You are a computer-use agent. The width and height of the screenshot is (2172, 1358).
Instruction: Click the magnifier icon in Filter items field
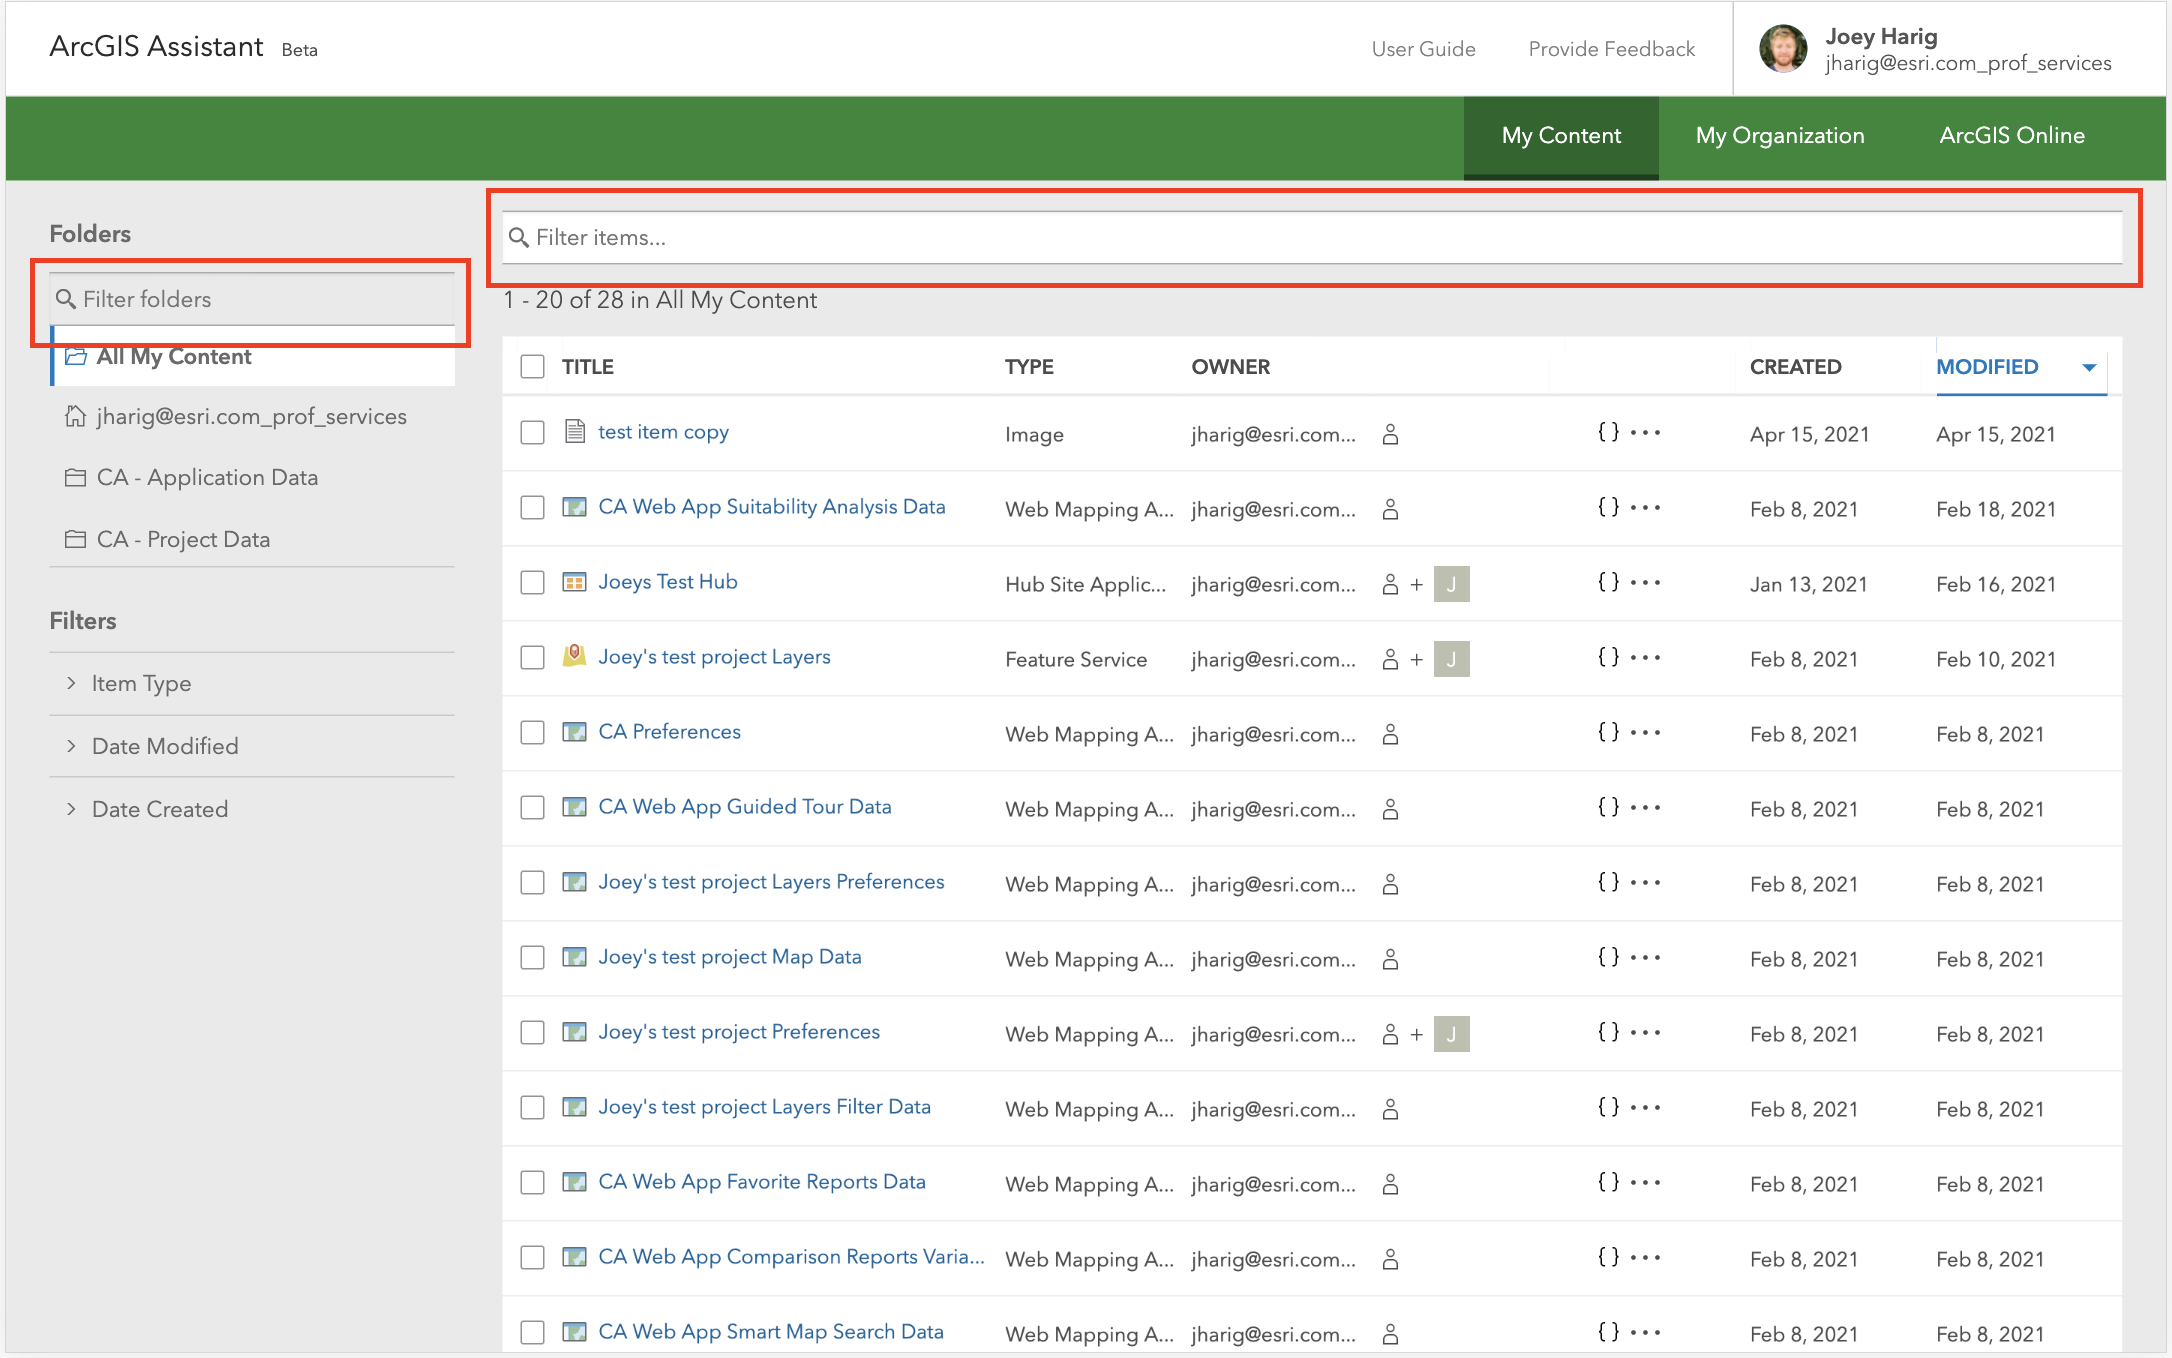click(x=518, y=237)
